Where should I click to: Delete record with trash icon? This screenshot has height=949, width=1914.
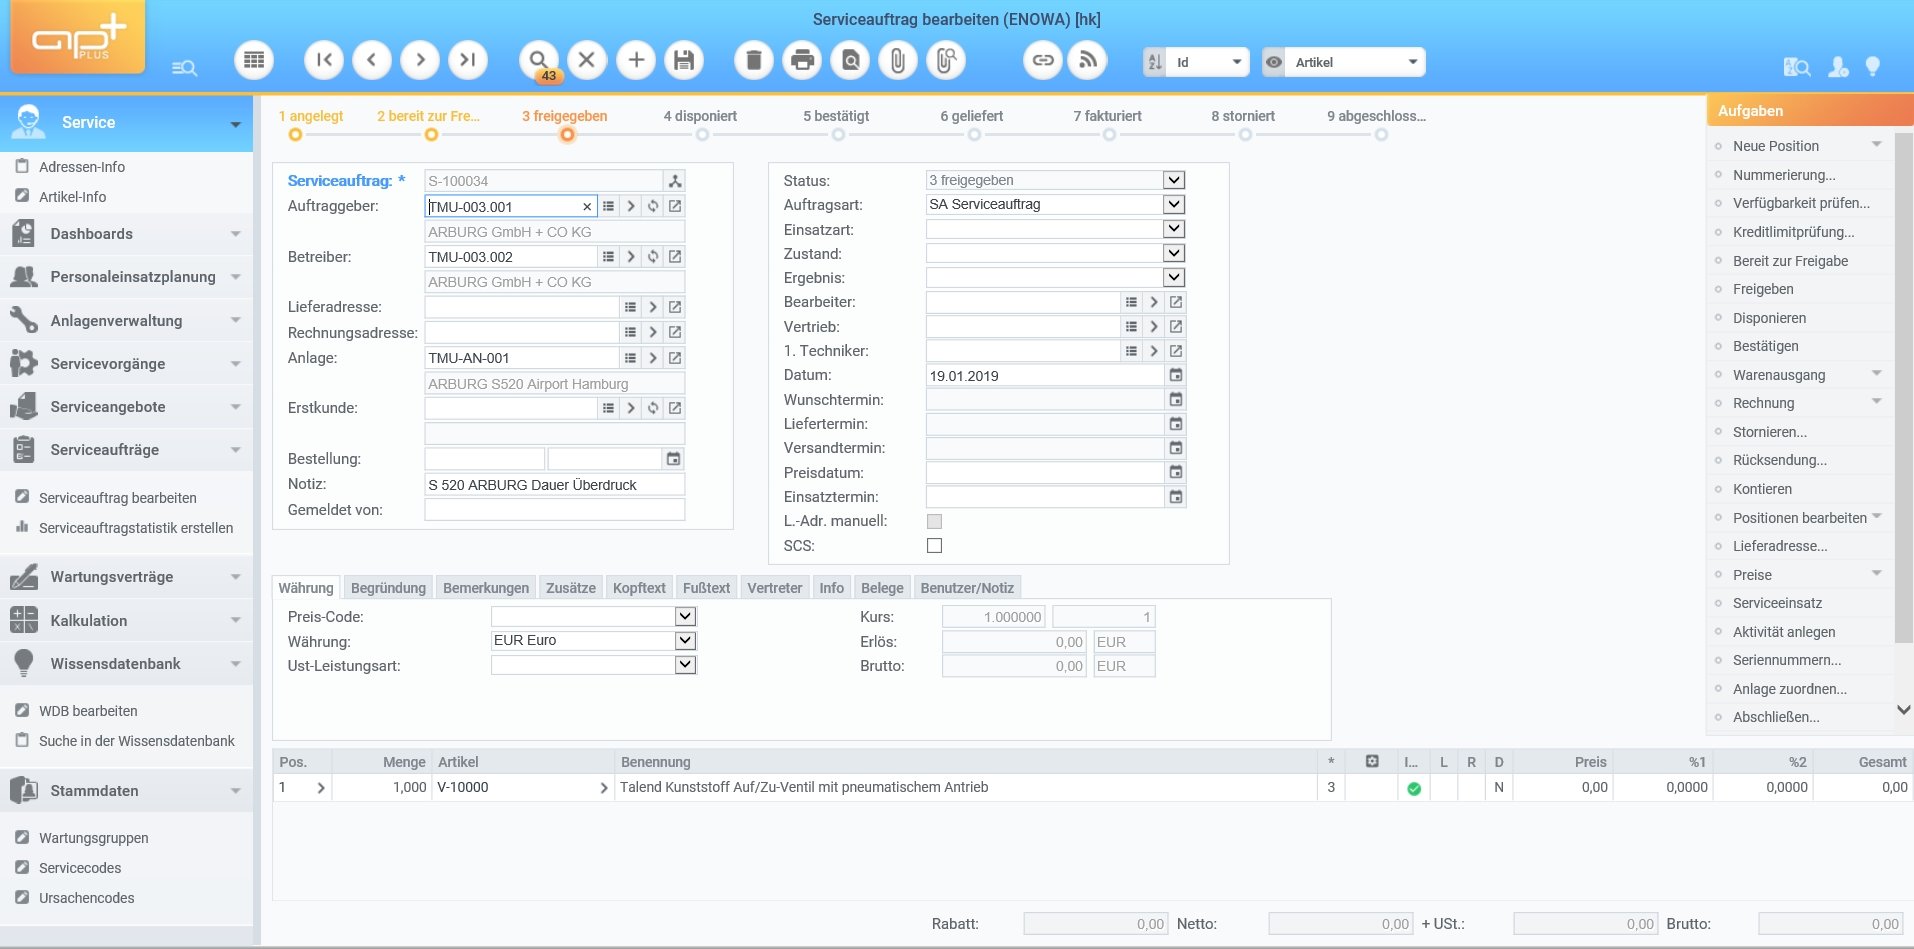(x=754, y=60)
